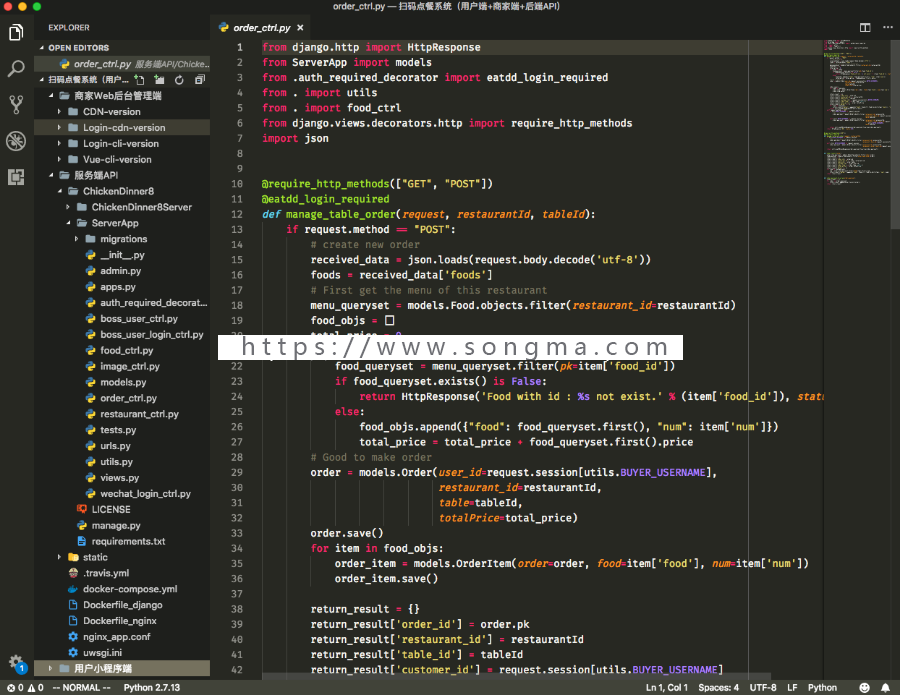
Task: Collapse all folders in explorer
Action: (199, 80)
